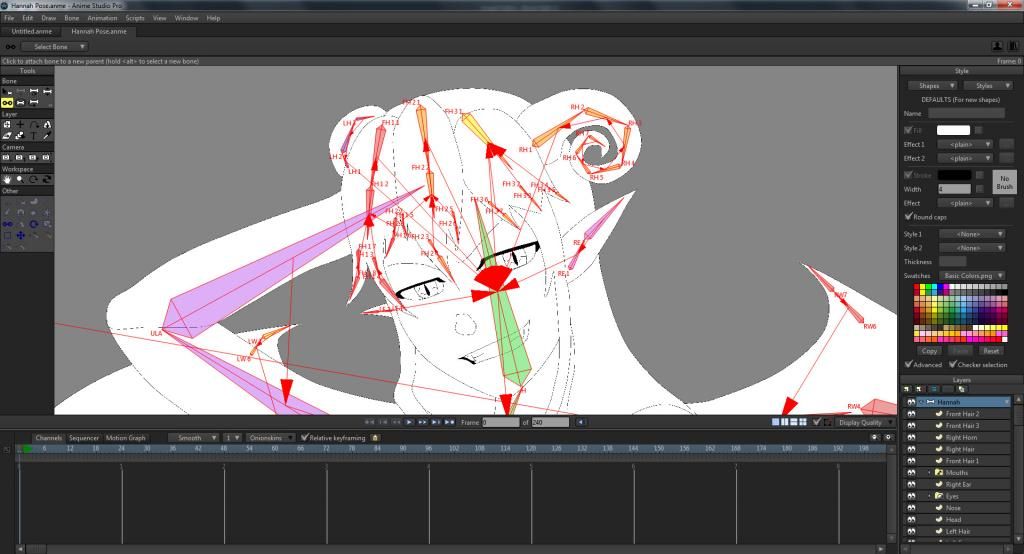
Task: Open the black Stroke color swatch
Action: pyautogui.click(x=954, y=175)
